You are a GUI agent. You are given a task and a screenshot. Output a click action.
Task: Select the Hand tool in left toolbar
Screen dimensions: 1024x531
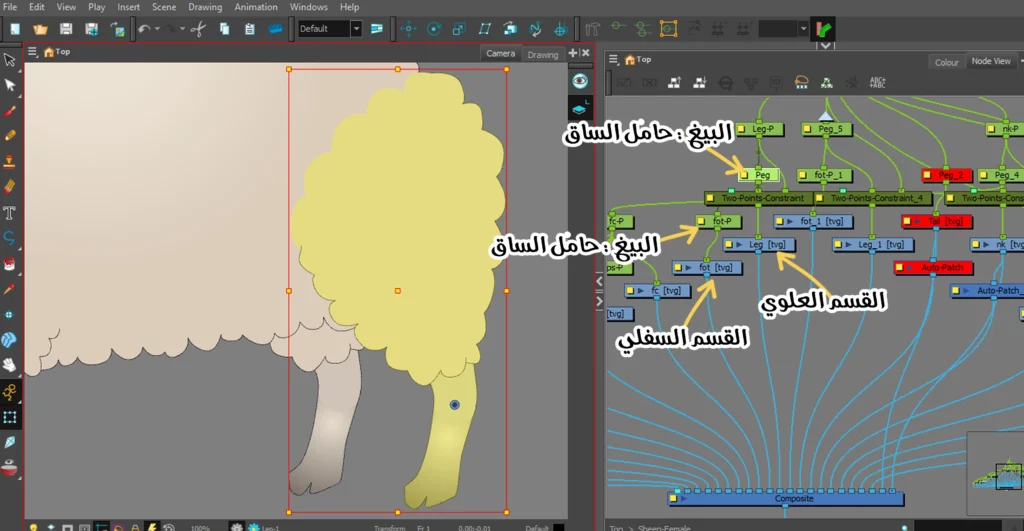[9, 365]
